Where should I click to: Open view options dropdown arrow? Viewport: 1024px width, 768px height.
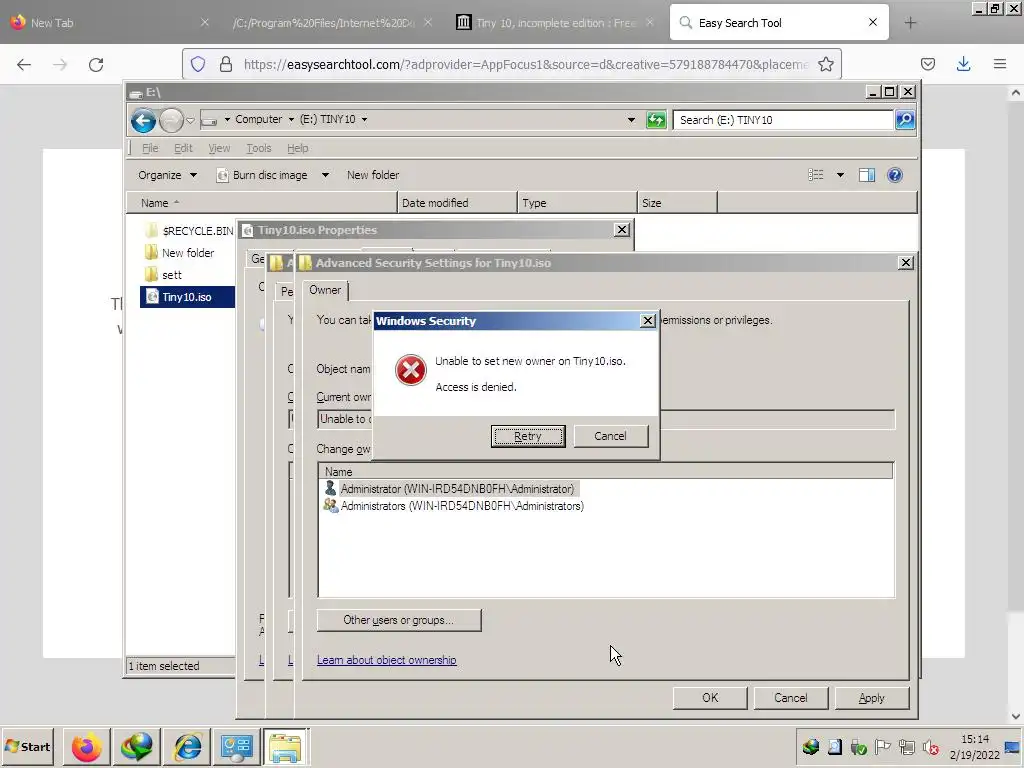click(x=840, y=175)
